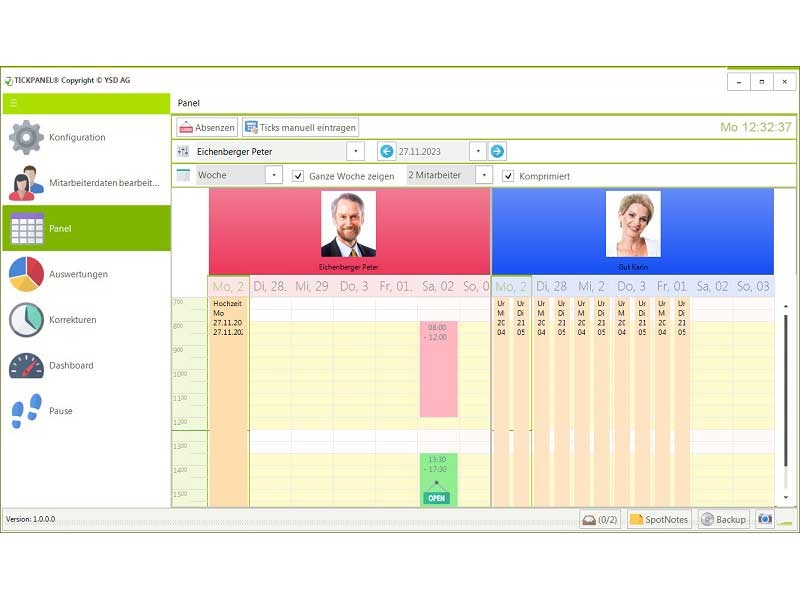Click Ticks manuell eintragen button
Viewport: 800px width, 600px height.
pos(300,127)
